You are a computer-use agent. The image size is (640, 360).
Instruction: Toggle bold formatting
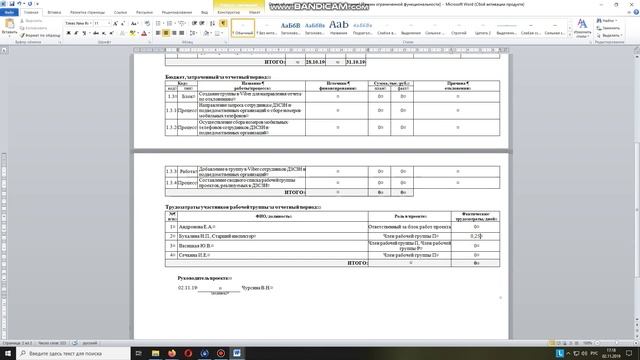tap(68, 33)
